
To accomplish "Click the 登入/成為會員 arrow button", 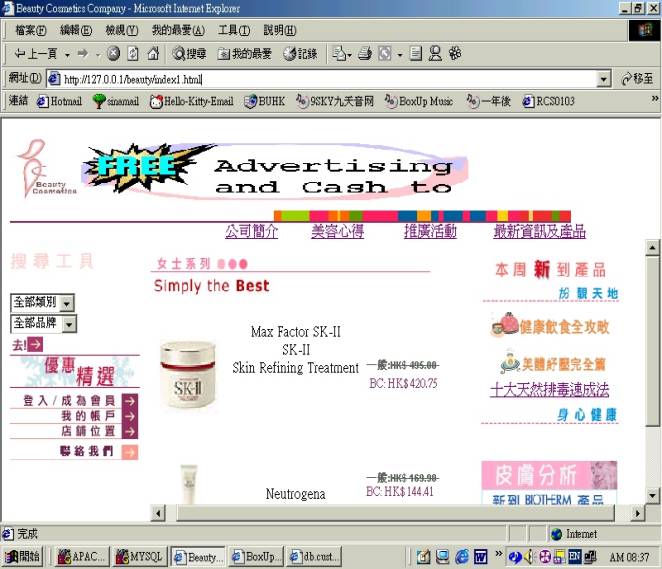I will tap(130, 401).
